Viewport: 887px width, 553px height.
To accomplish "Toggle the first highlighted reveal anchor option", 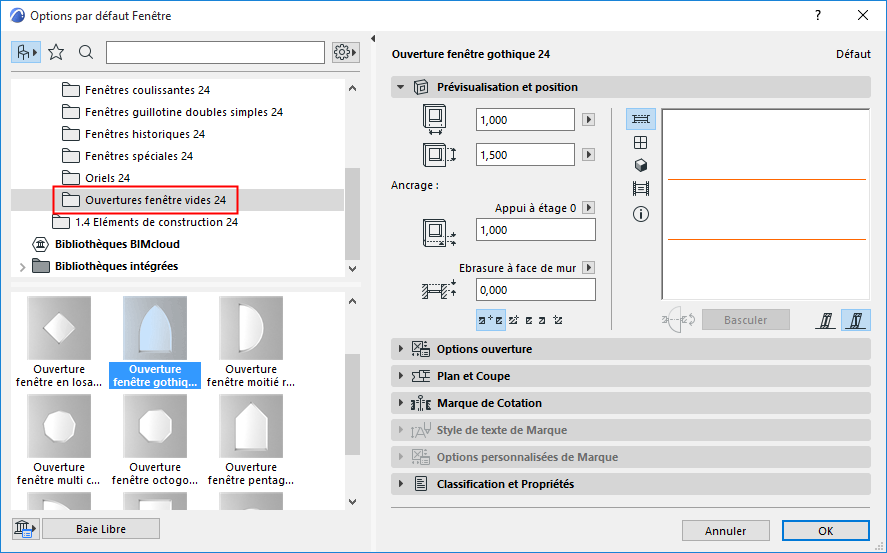I will [490, 320].
